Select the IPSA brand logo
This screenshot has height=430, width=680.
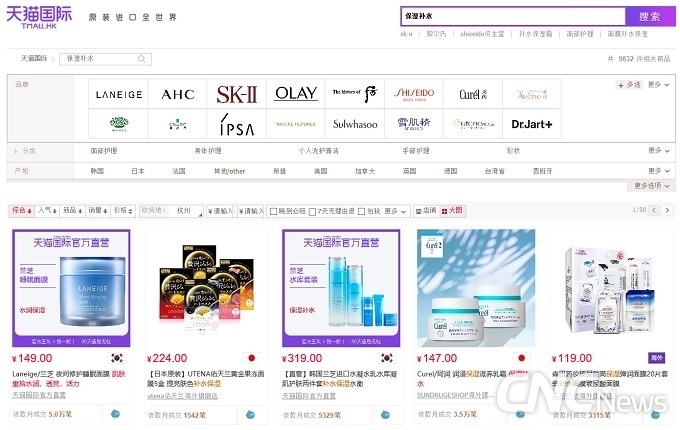click(237, 124)
